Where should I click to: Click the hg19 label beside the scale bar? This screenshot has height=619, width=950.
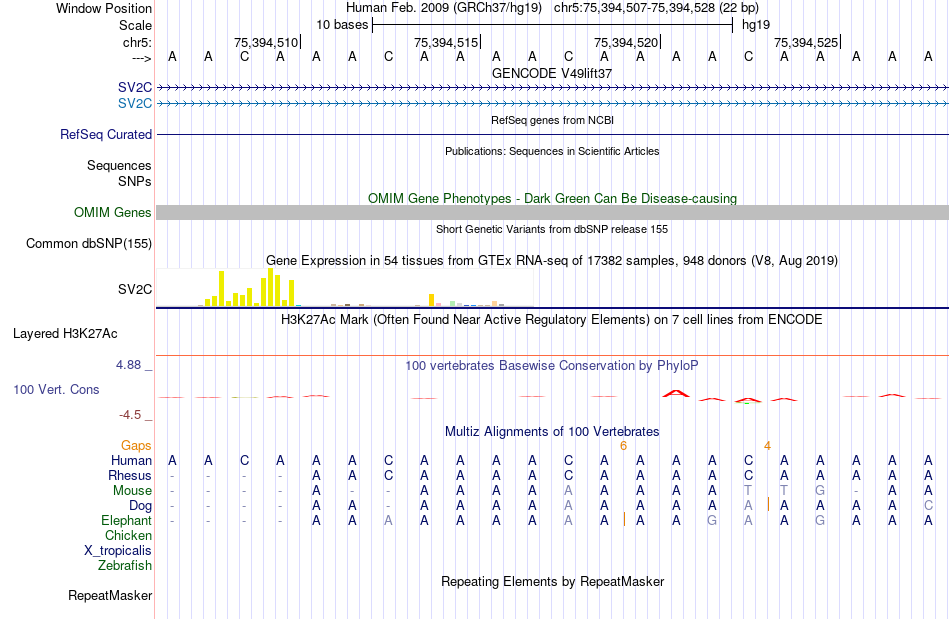[756, 25]
